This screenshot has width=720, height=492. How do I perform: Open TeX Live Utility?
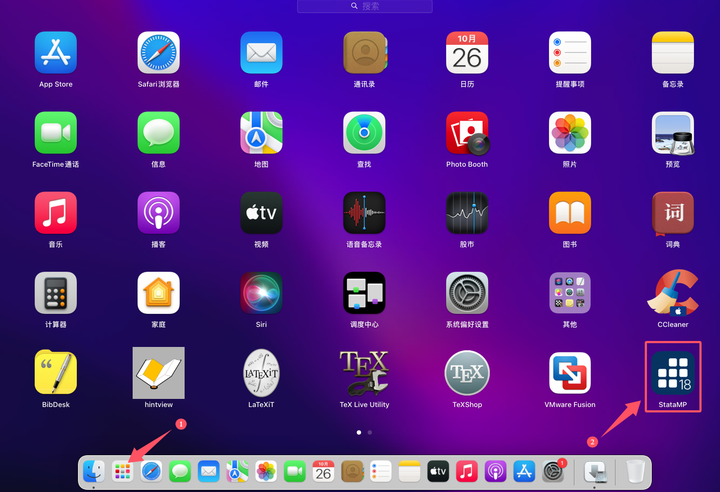(x=364, y=373)
